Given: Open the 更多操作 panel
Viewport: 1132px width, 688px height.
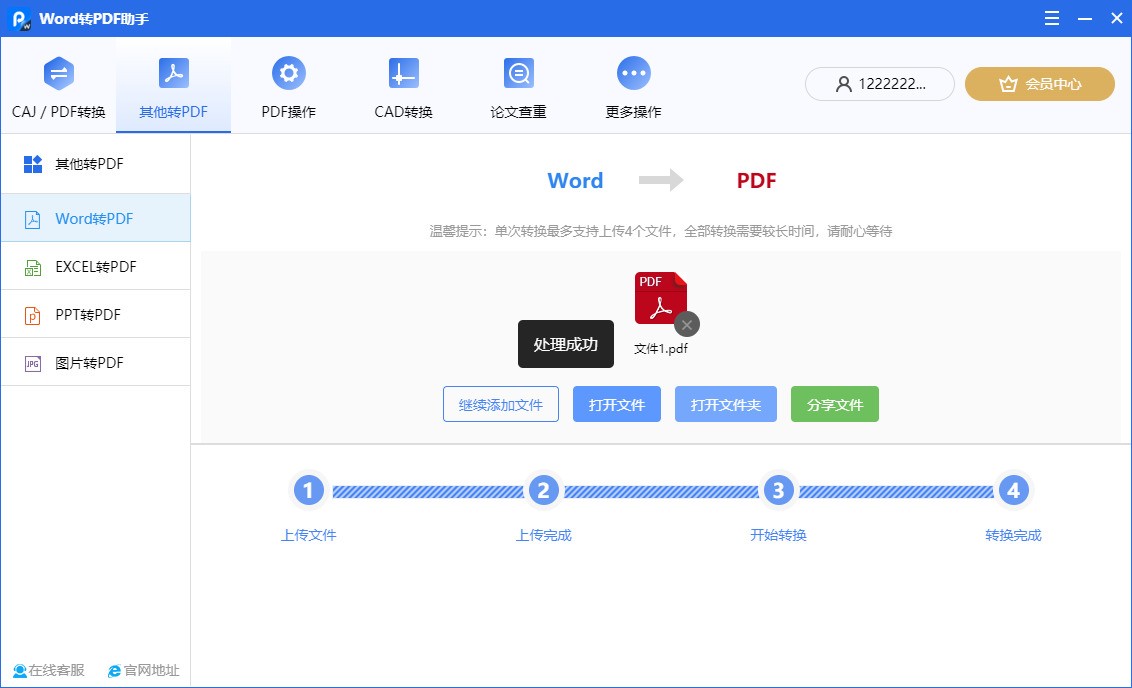Looking at the screenshot, I should (x=633, y=74).
